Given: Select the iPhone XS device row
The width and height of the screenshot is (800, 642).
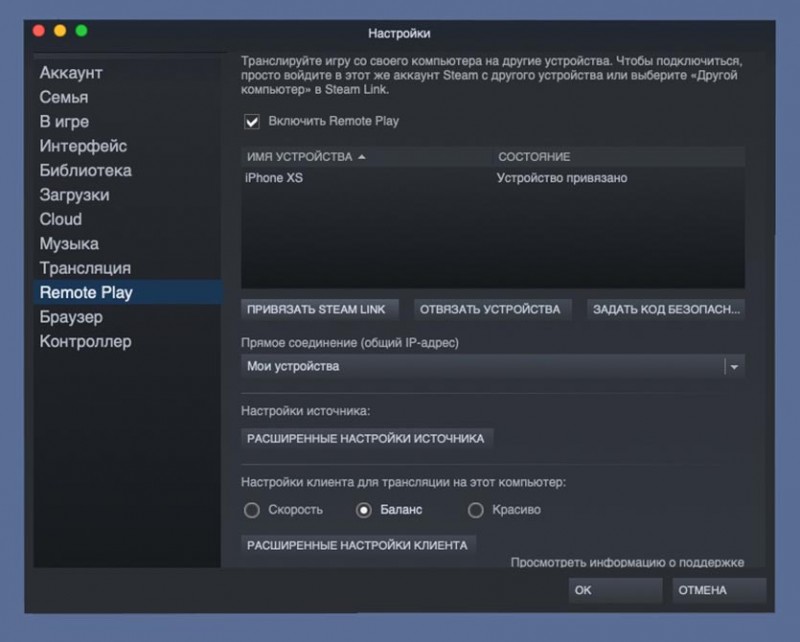Looking at the screenshot, I should tap(493, 178).
